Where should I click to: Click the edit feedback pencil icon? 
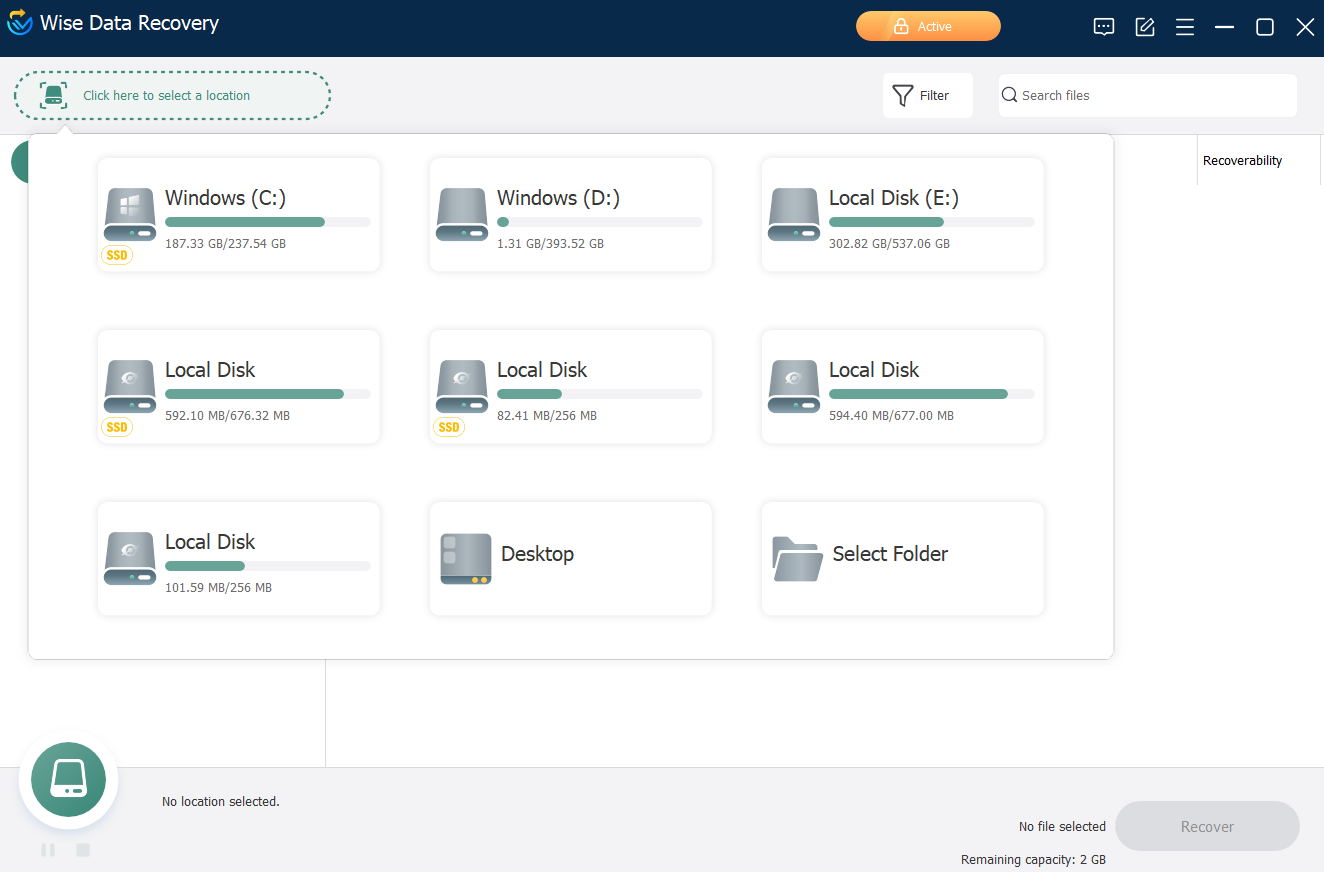1144,27
